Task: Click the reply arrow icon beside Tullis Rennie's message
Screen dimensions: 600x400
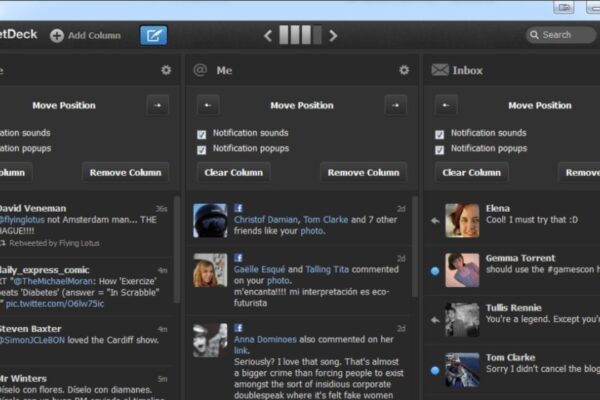Action: tap(435, 320)
